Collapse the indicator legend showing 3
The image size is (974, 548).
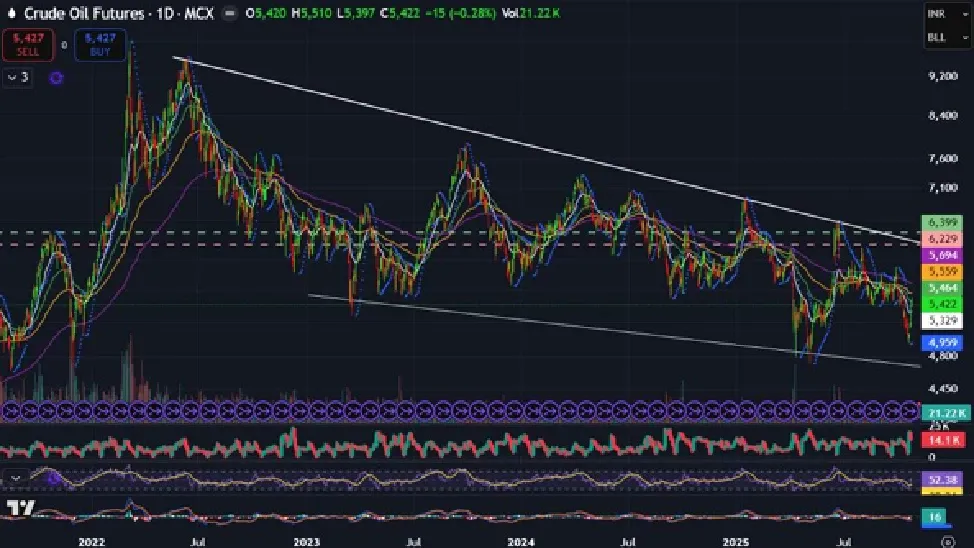17,77
